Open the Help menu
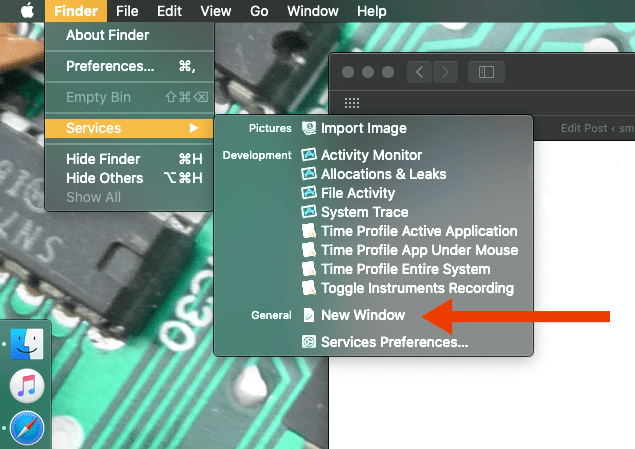 click(371, 11)
